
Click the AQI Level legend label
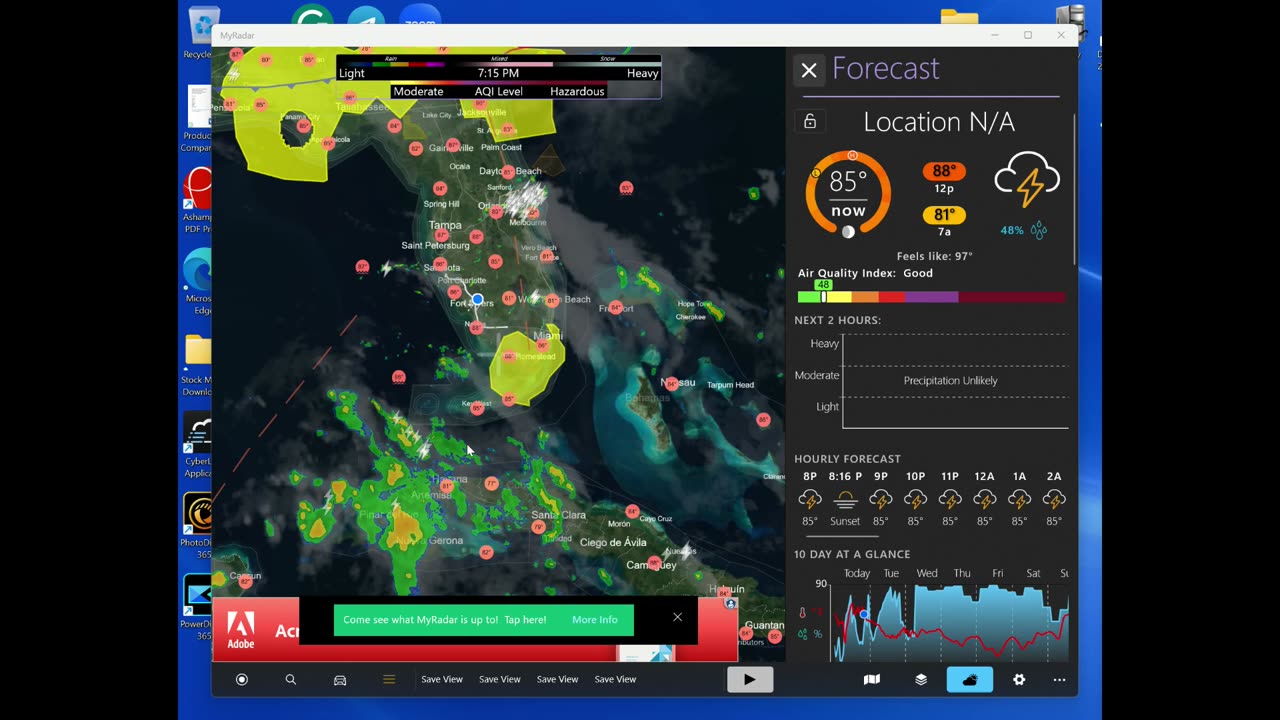(x=498, y=91)
